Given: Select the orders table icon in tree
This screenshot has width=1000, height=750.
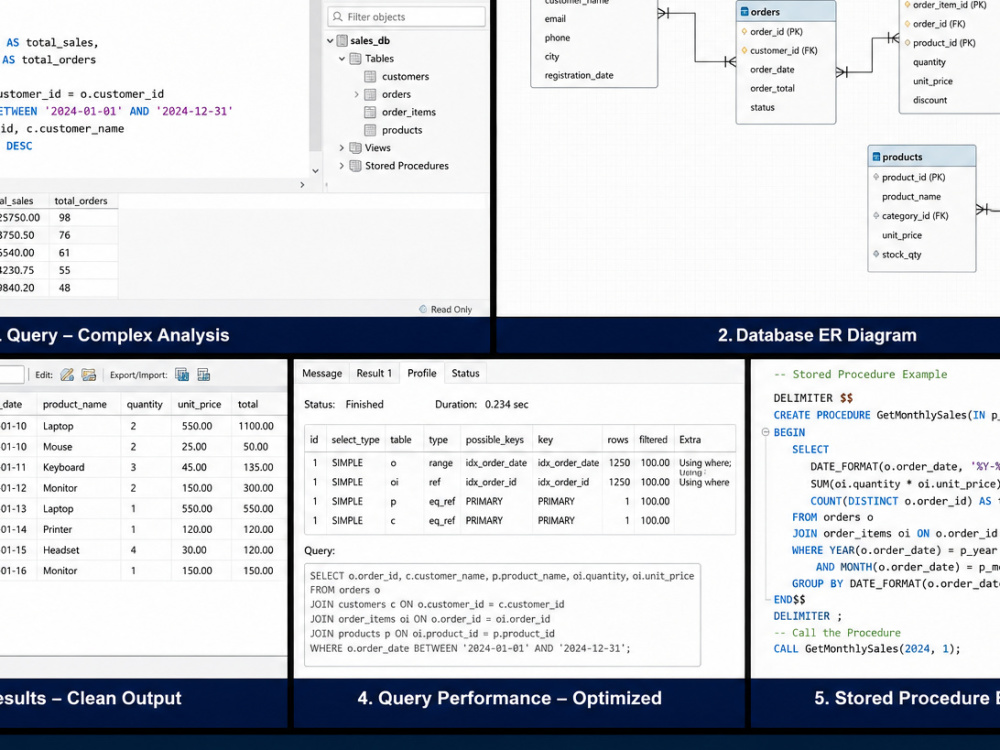Looking at the screenshot, I should point(370,94).
